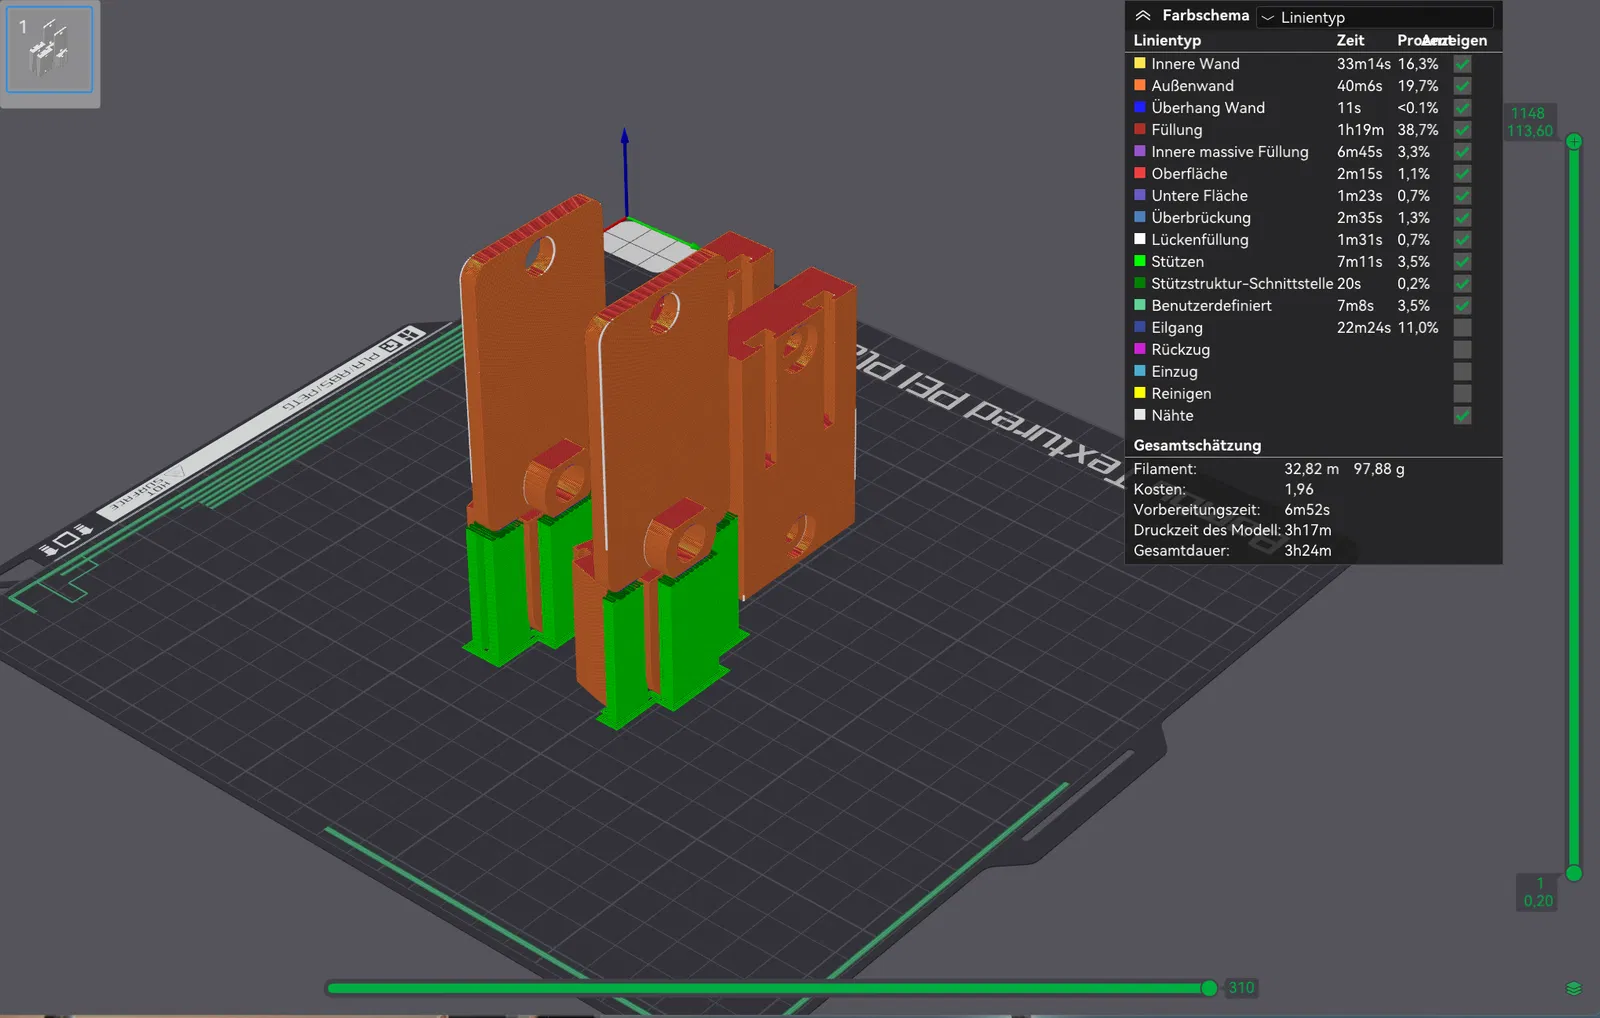1600x1018 pixels.
Task: Click the Außenwand time 40m6s
Action: (x=1360, y=86)
